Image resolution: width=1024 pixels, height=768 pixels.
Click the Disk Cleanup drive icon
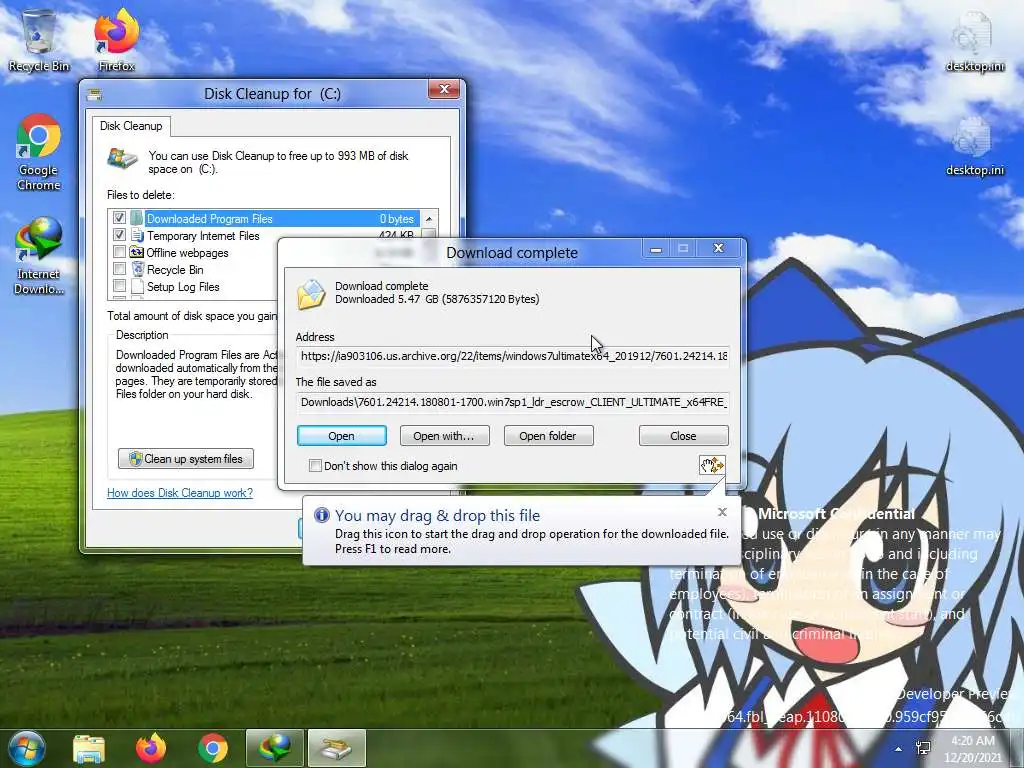pos(122,159)
